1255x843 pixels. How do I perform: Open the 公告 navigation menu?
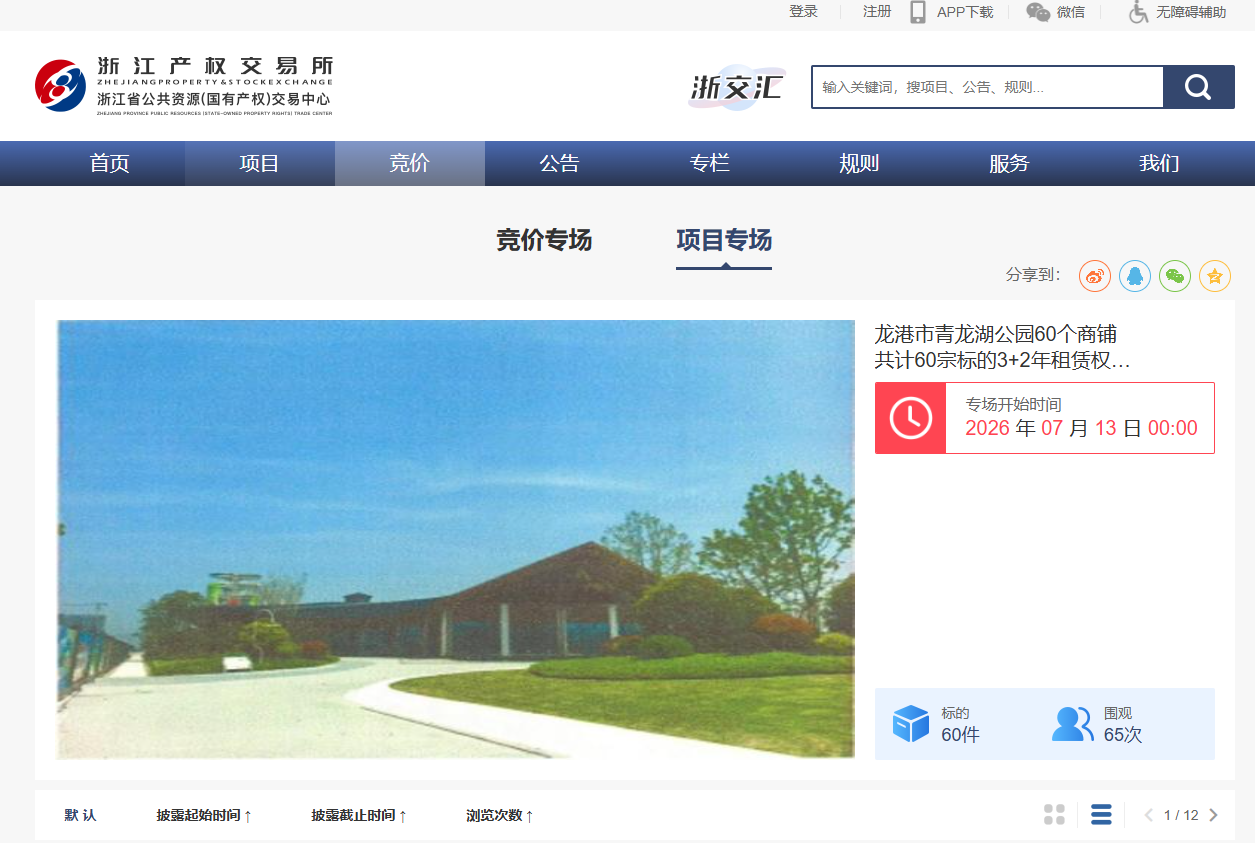click(560, 163)
